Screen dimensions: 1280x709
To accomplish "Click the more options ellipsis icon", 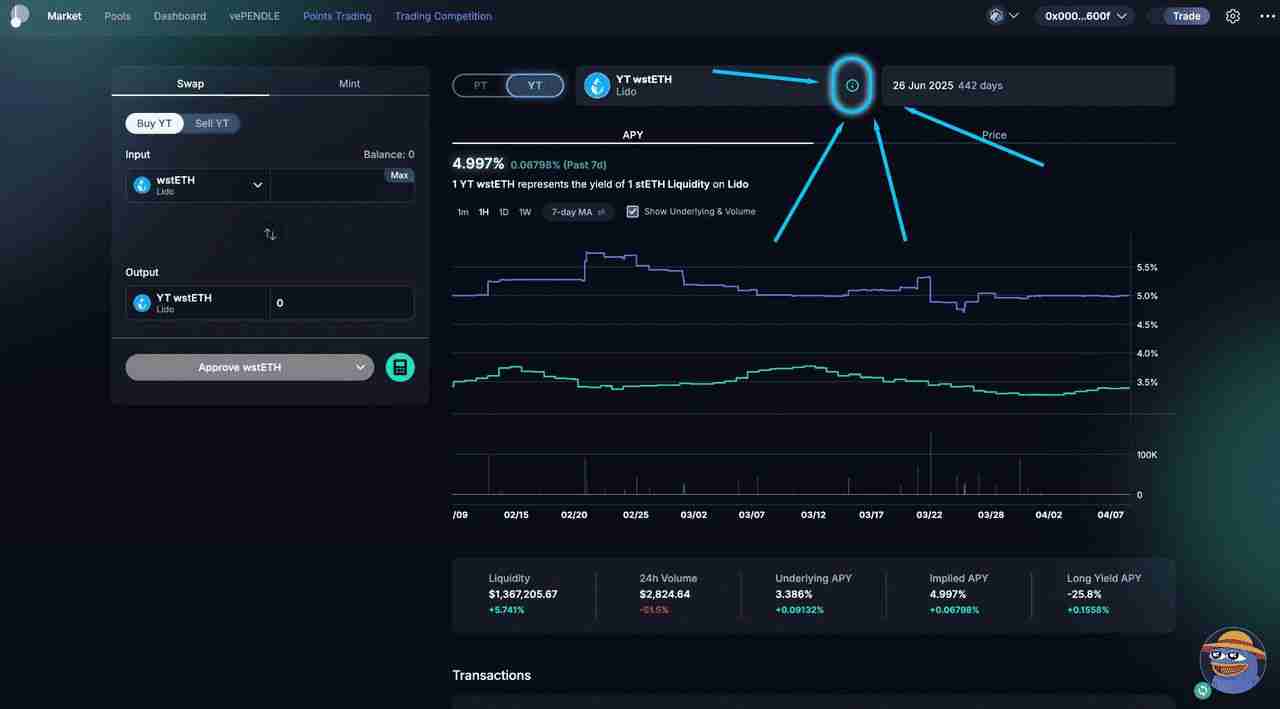I will click(1267, 15).
